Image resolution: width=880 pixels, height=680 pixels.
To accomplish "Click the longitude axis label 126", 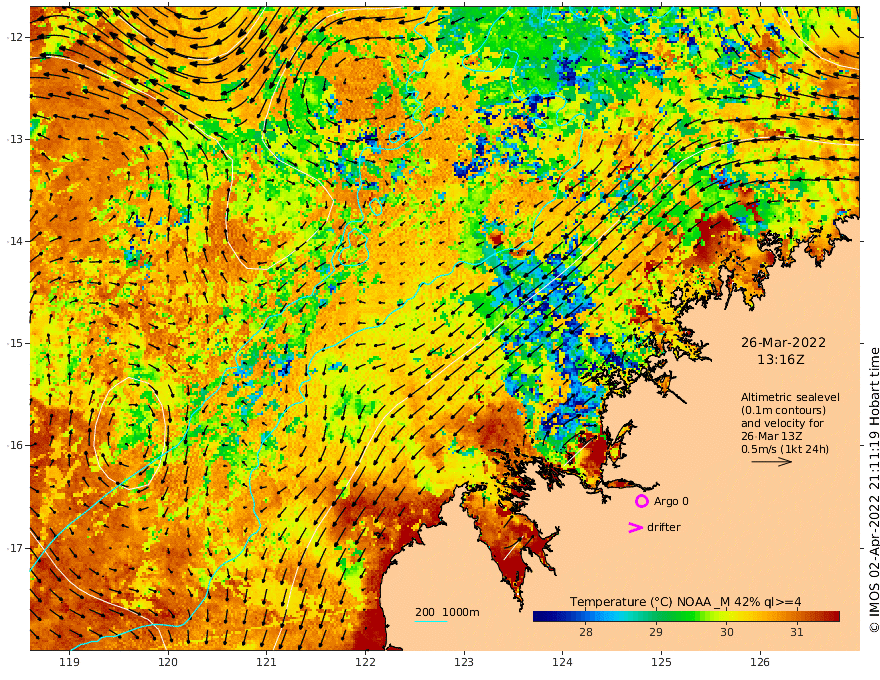I will tap(760, 662).
